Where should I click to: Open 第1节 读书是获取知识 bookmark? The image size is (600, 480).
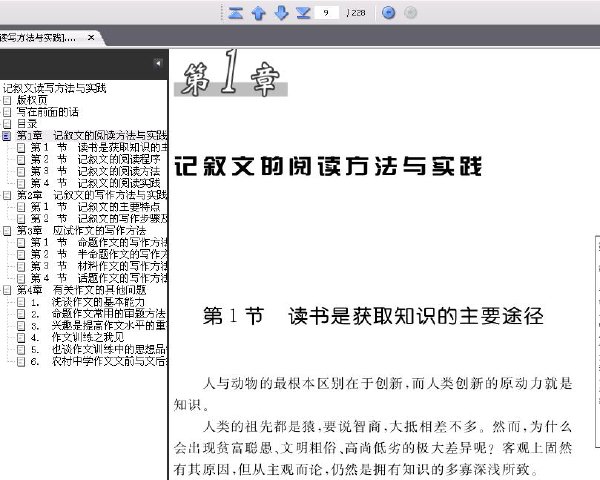pos(99,147)
